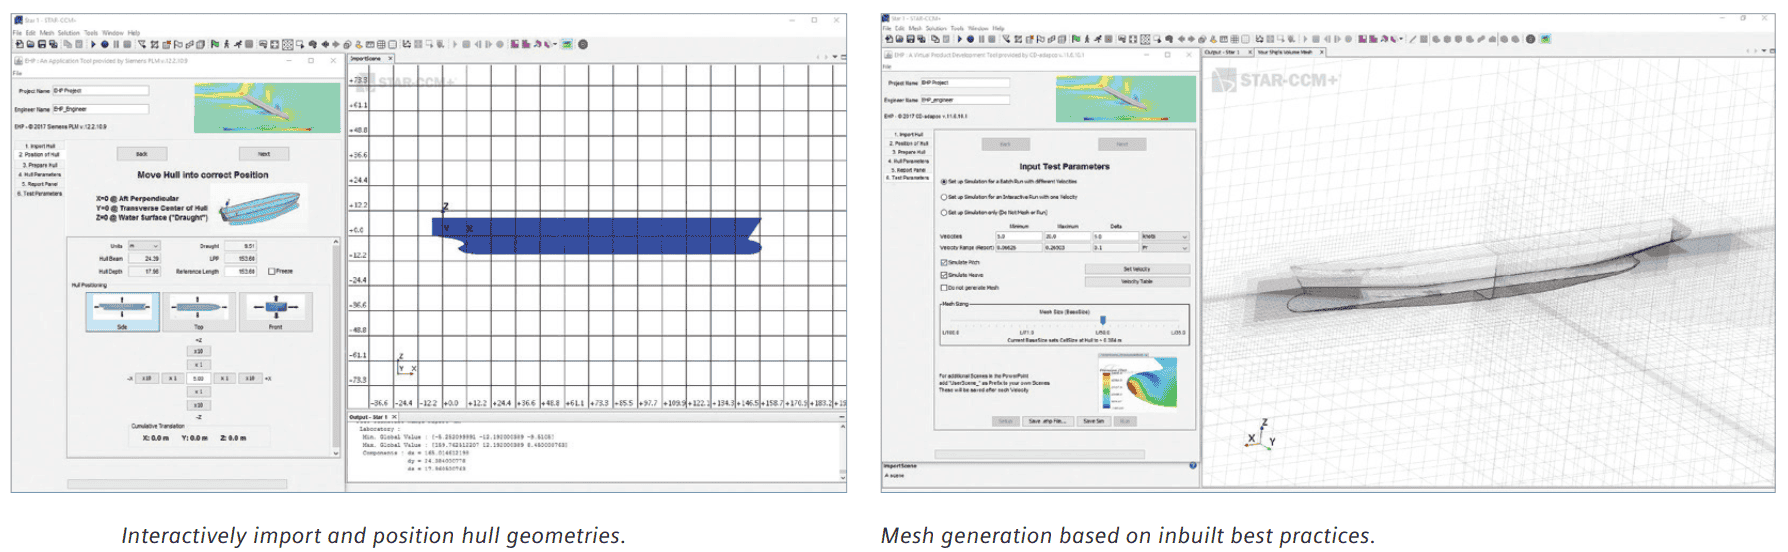Click the initialize solution sphere icon in left toolbar
This screenshot has height=552, width=1788.
(104, 44)
